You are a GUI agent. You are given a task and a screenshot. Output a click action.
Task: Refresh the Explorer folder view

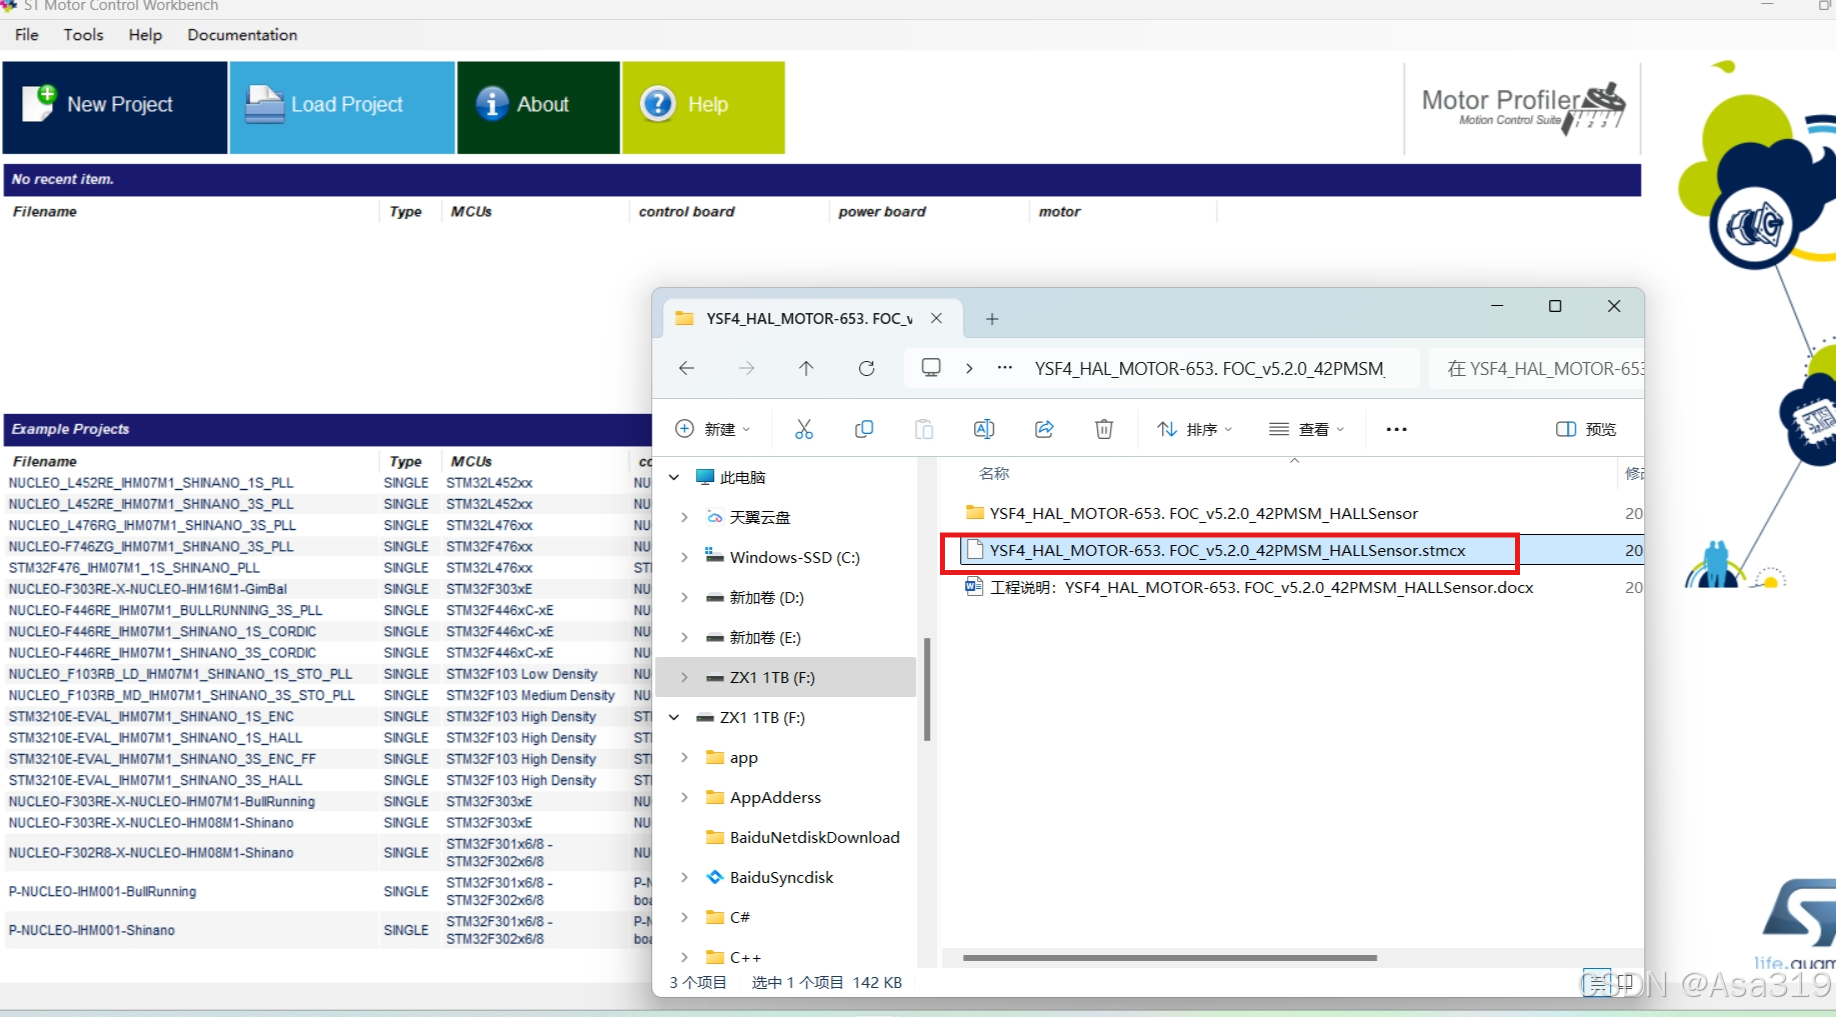click(867, 368)
